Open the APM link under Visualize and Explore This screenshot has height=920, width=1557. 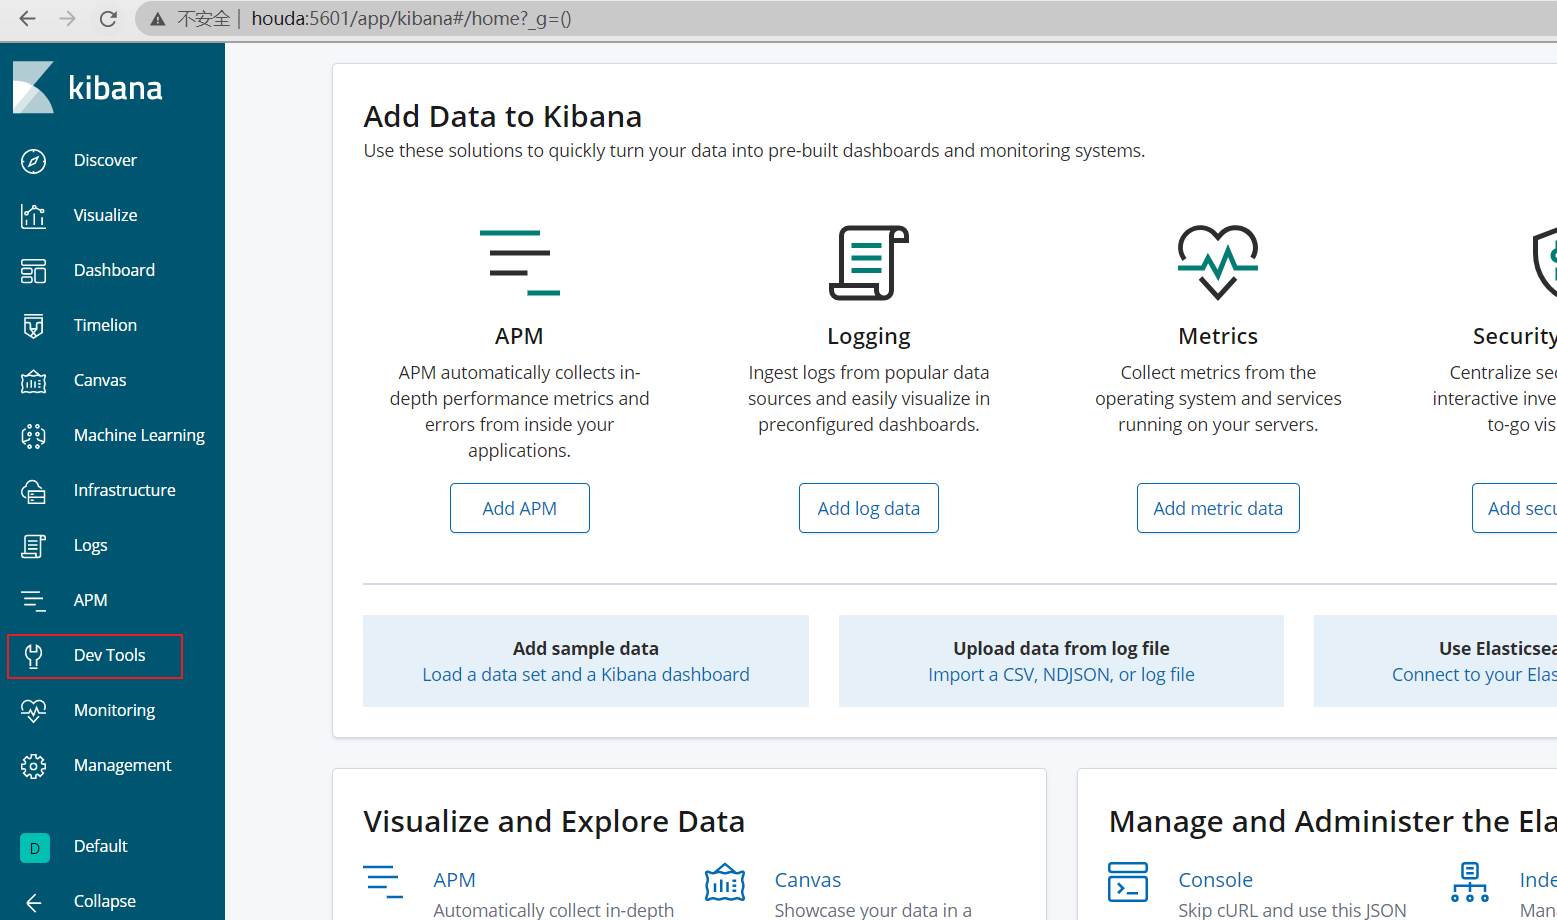point(454,880)
